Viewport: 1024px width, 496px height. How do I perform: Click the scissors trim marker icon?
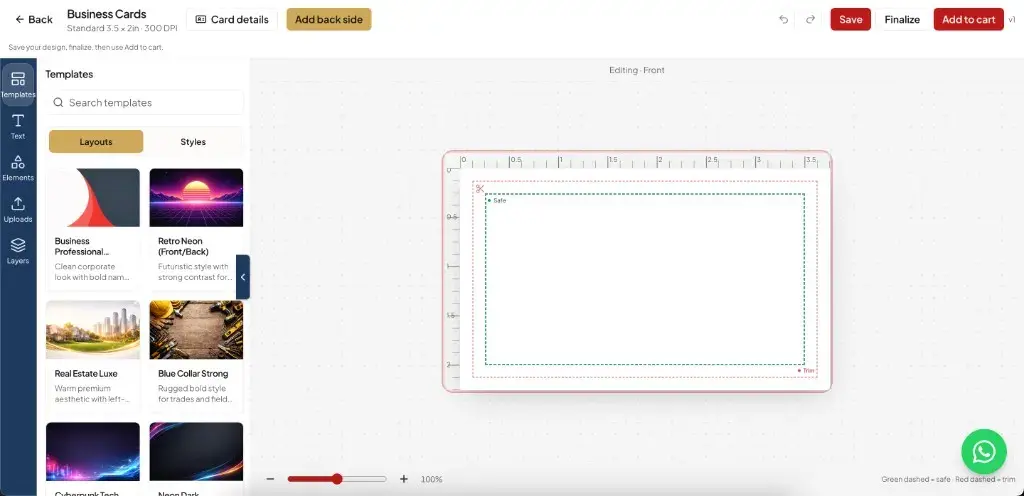[480, 189]
